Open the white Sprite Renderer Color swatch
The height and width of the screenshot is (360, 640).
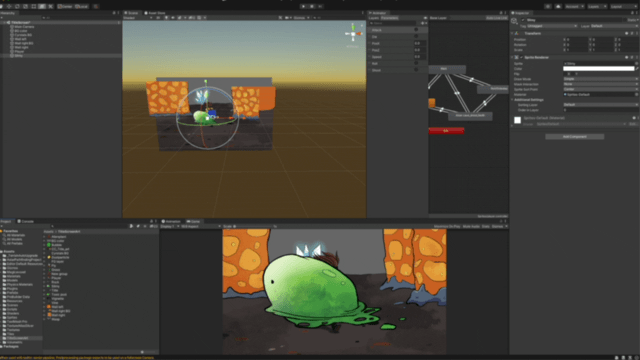pyautogui.click(x=598, y=69)
